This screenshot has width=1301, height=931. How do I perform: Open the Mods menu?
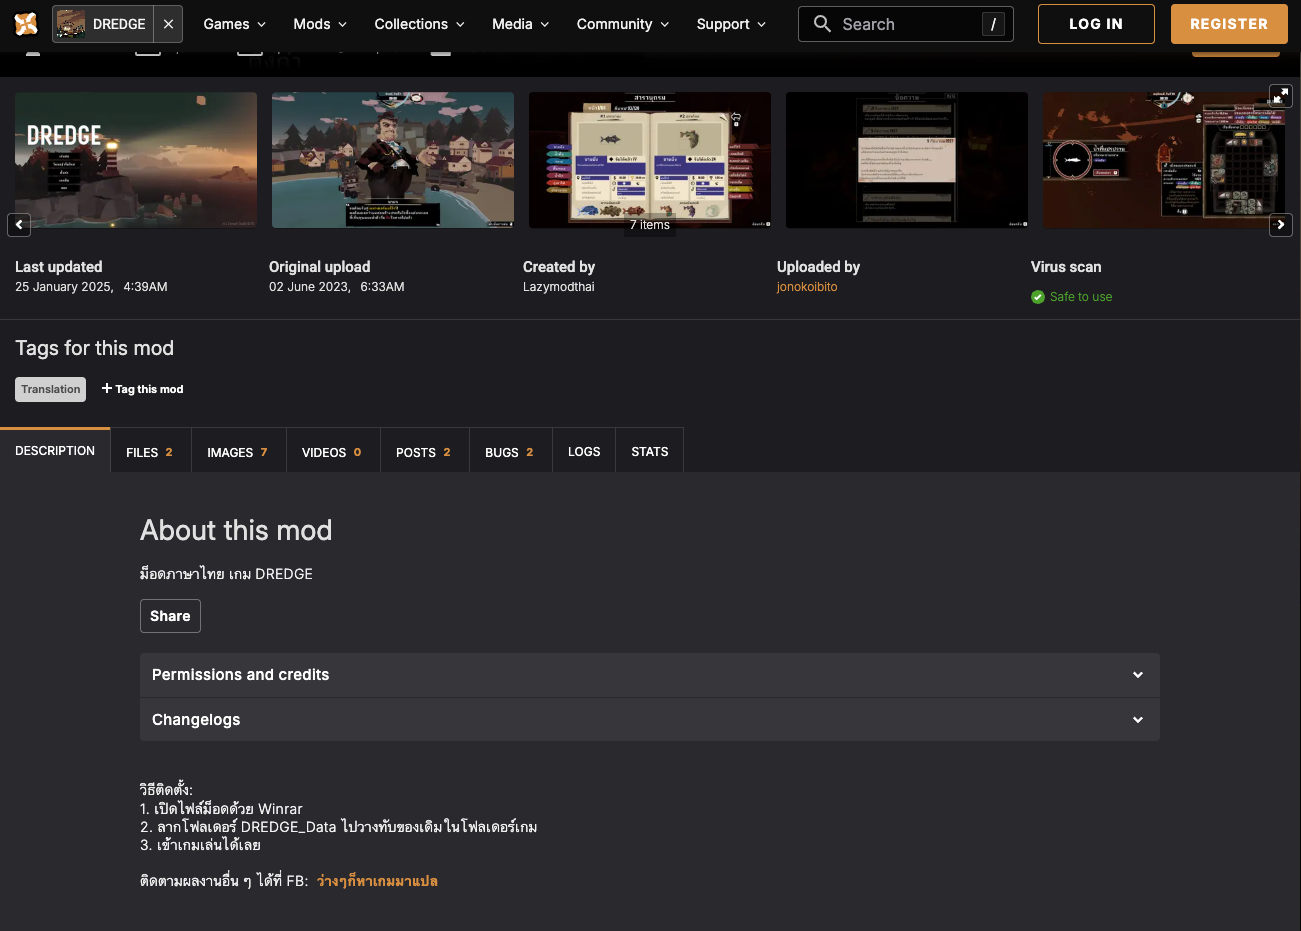point(320,24)
